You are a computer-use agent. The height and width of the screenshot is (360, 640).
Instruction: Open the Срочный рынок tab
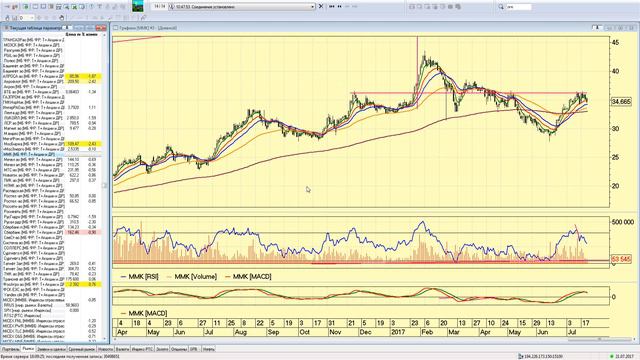click(82, 349)
